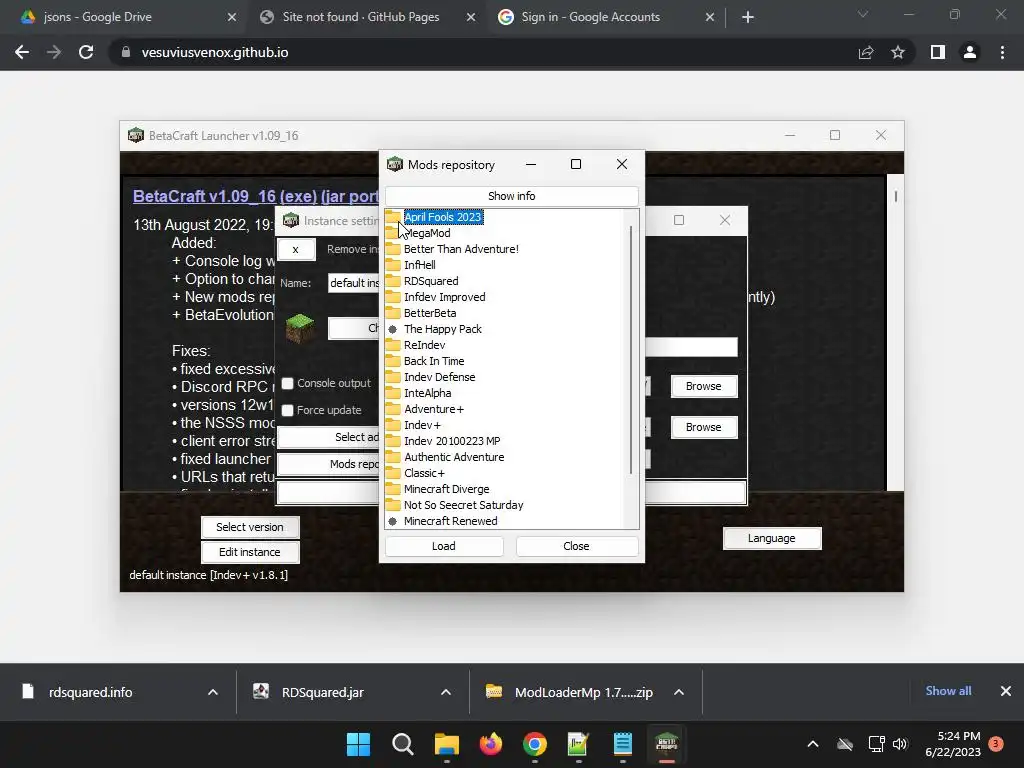Reload the current browser page
The width and height of the screenshot is (1024, 768).
(86, 52)
